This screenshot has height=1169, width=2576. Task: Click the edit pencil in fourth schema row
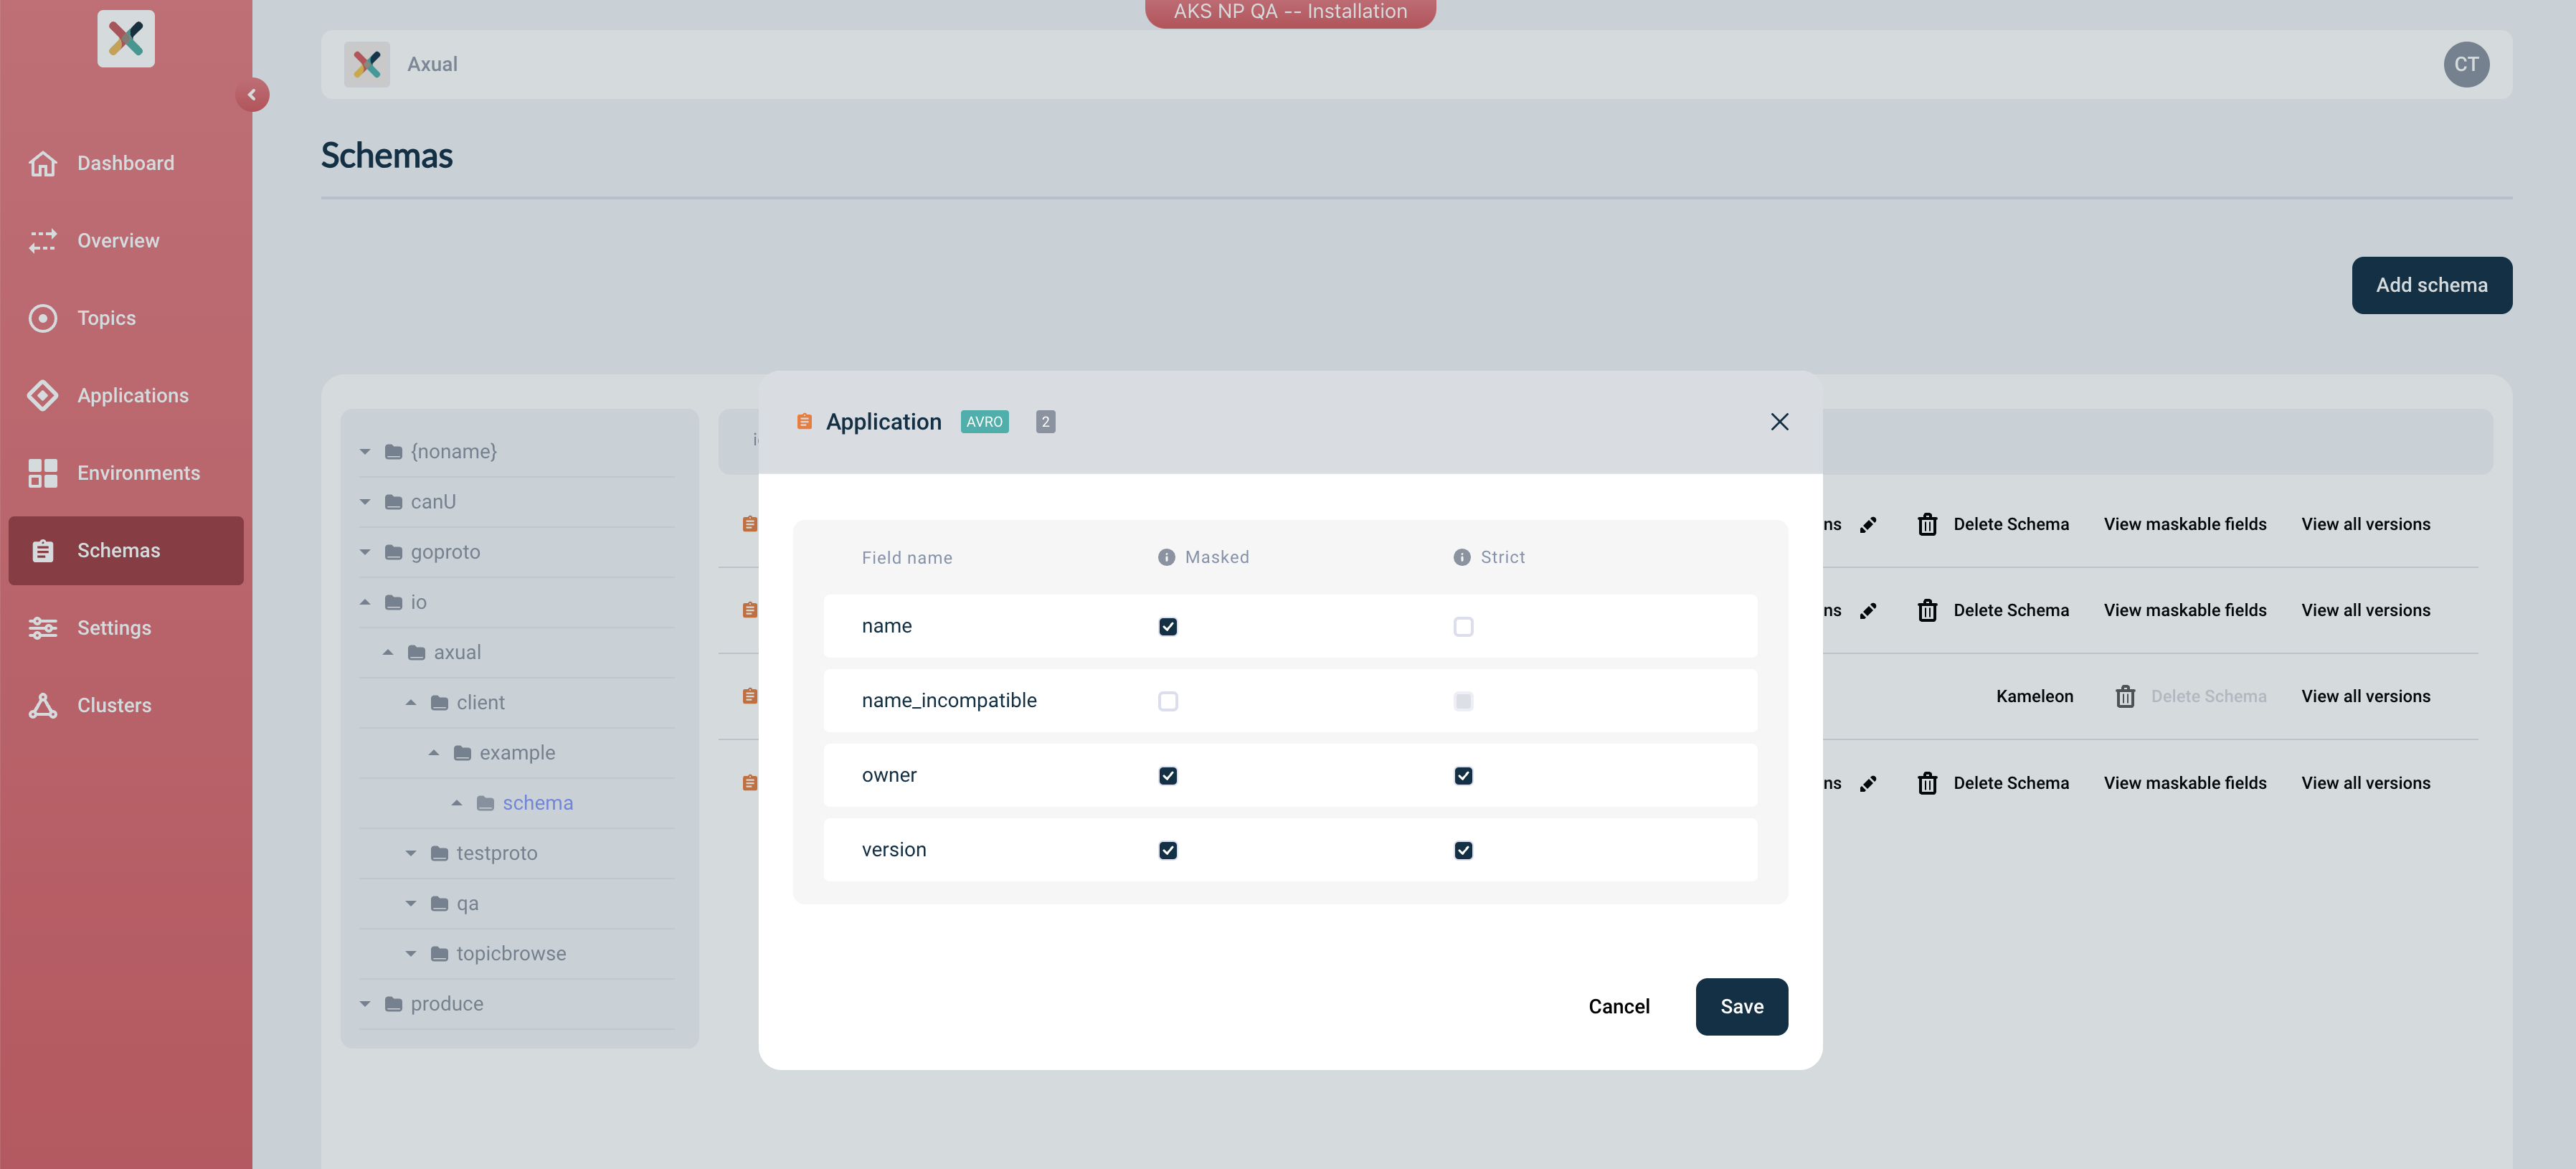[x=1867, y=783]
